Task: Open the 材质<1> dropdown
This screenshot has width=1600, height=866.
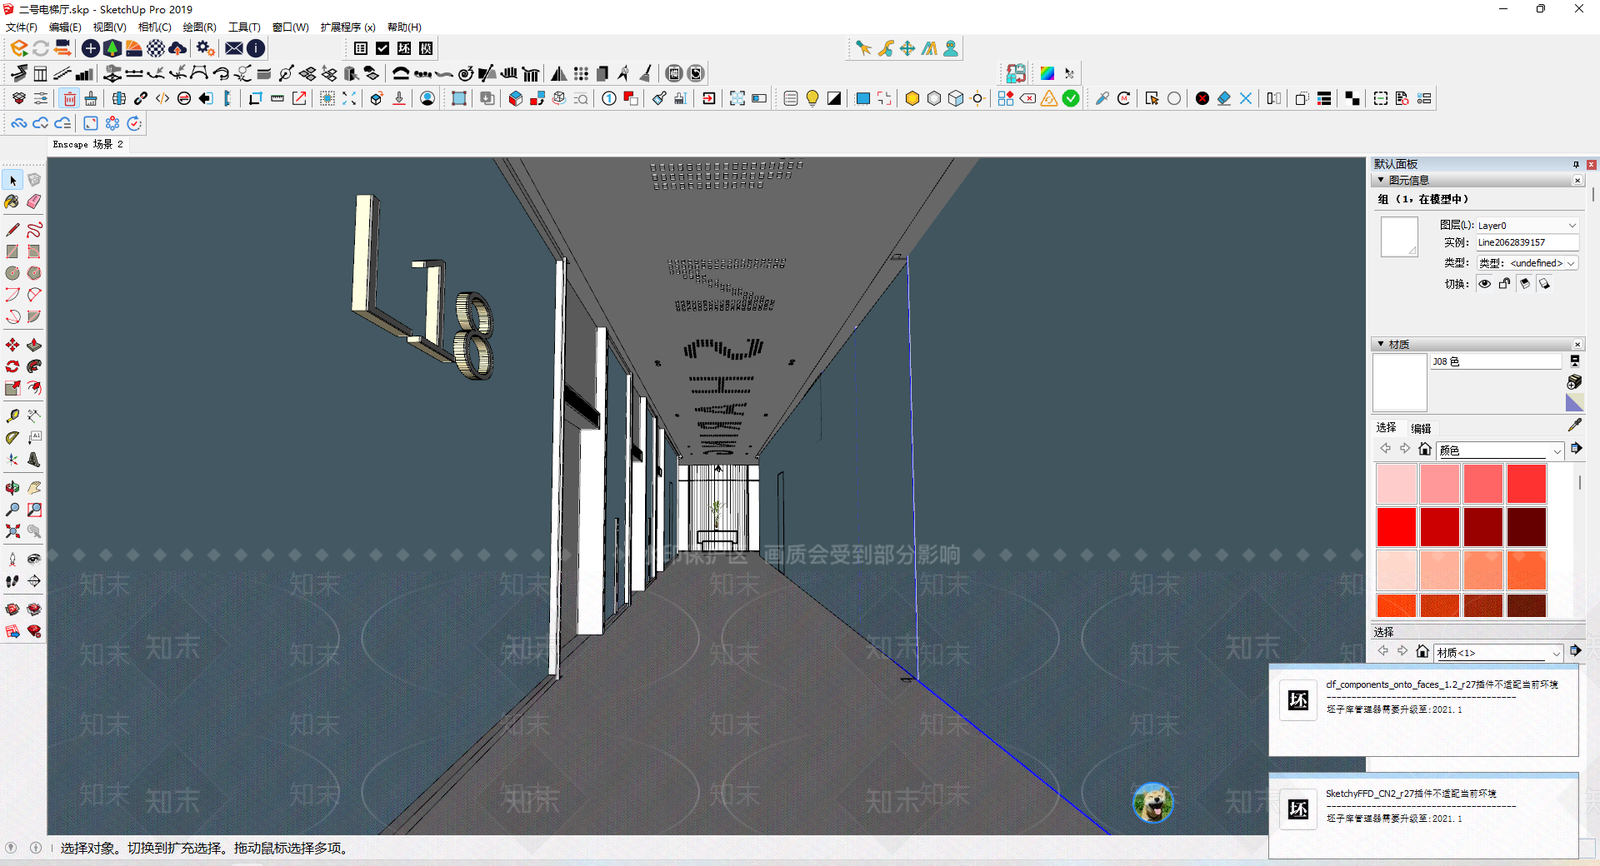Action: point(1498,653)
